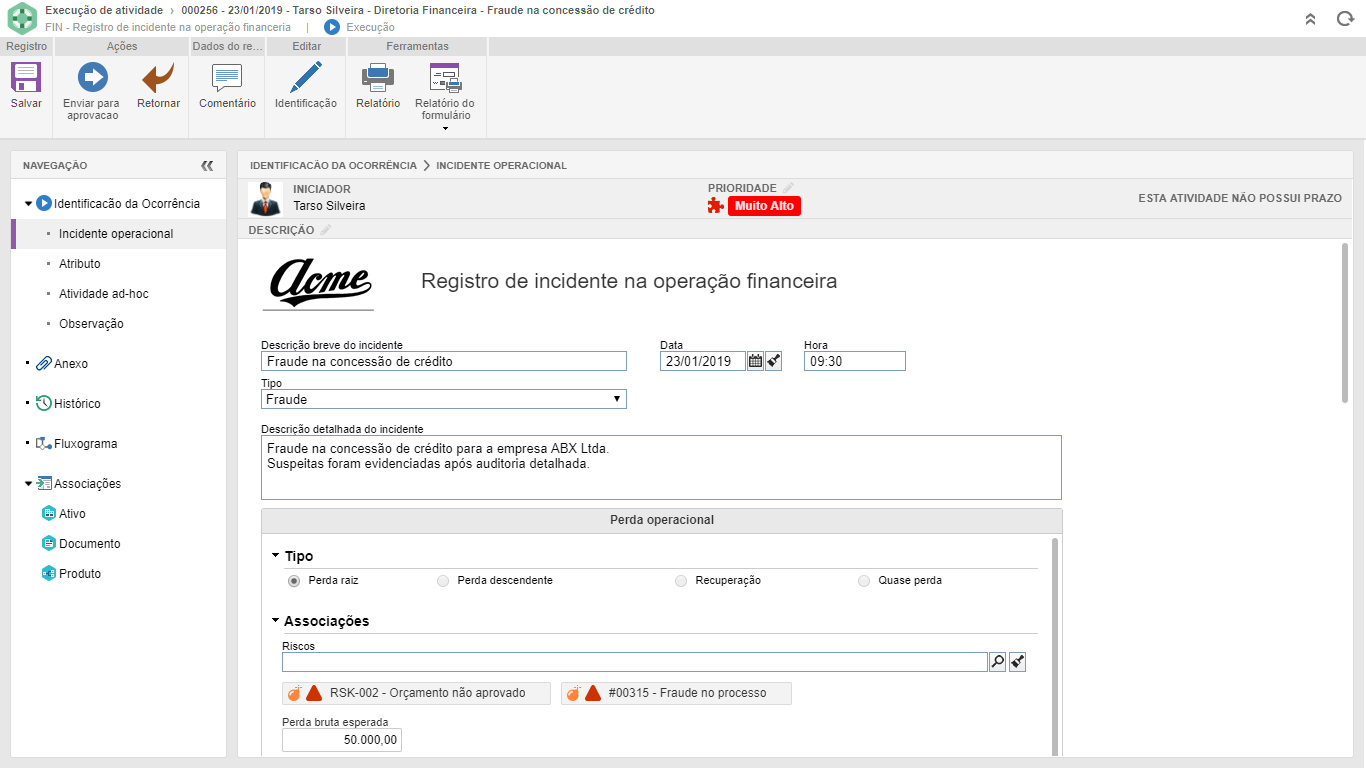Open the Relatório do formulário dropdown

tap(445, 128)
